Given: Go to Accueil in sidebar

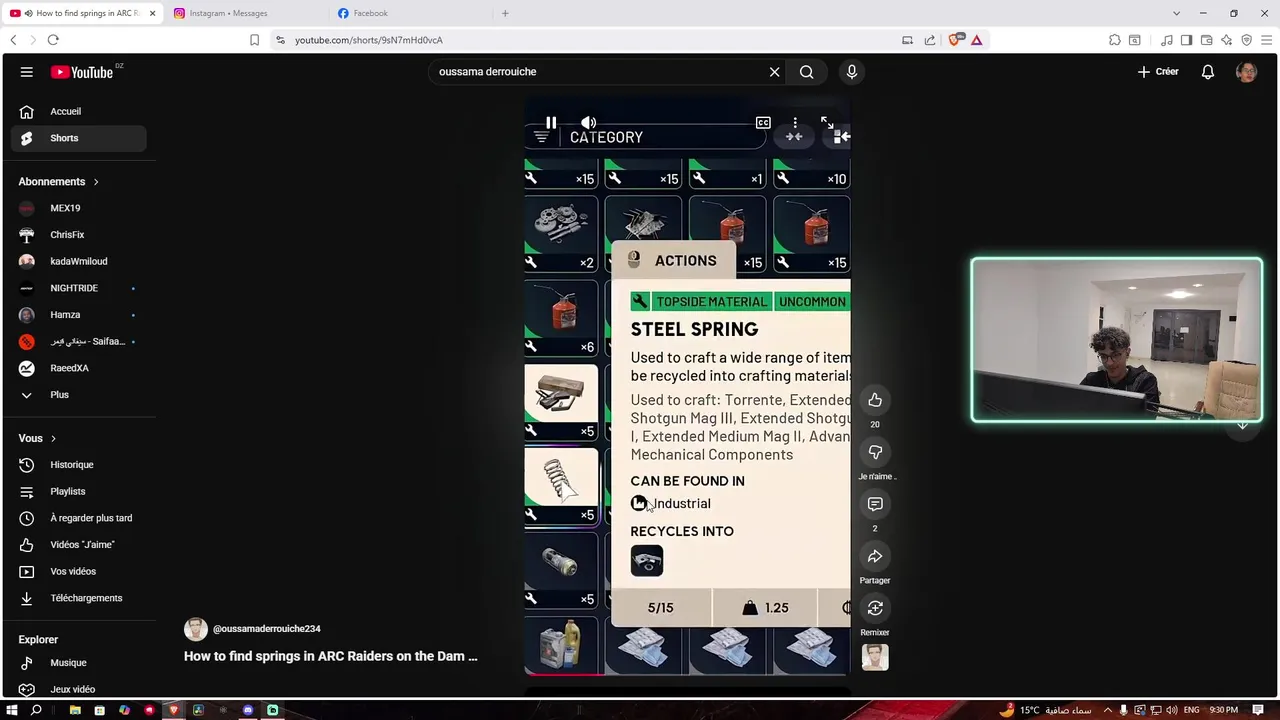Looking at the screenshot, I should click(x=79, y=111).
